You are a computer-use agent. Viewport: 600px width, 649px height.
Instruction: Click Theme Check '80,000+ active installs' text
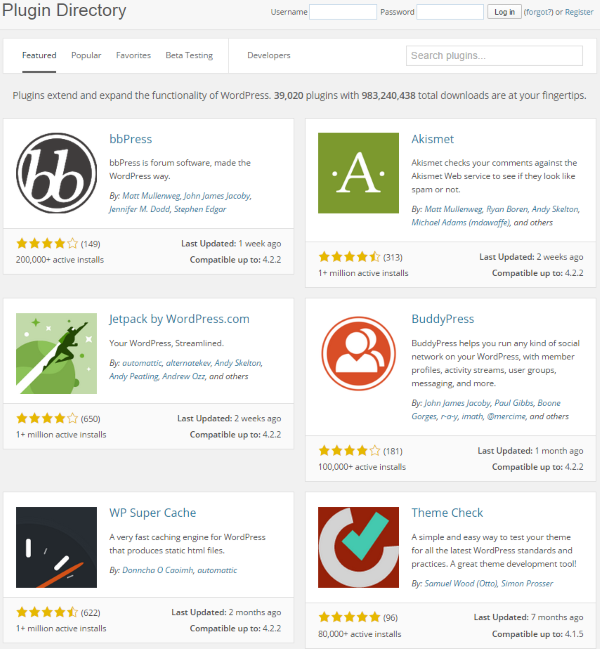tap(360, 634)
